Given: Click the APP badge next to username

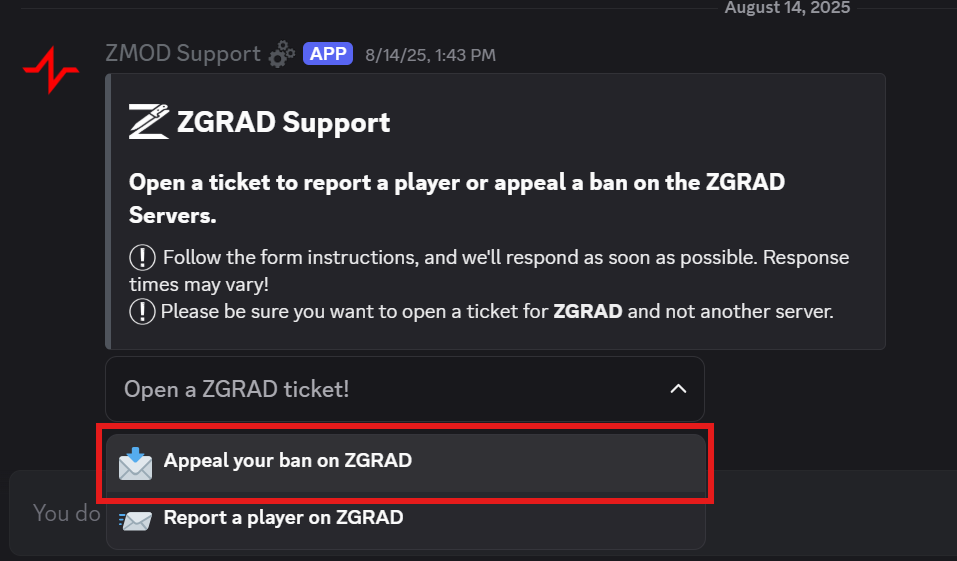Looking at the screenshot, I should click(328, 54).
